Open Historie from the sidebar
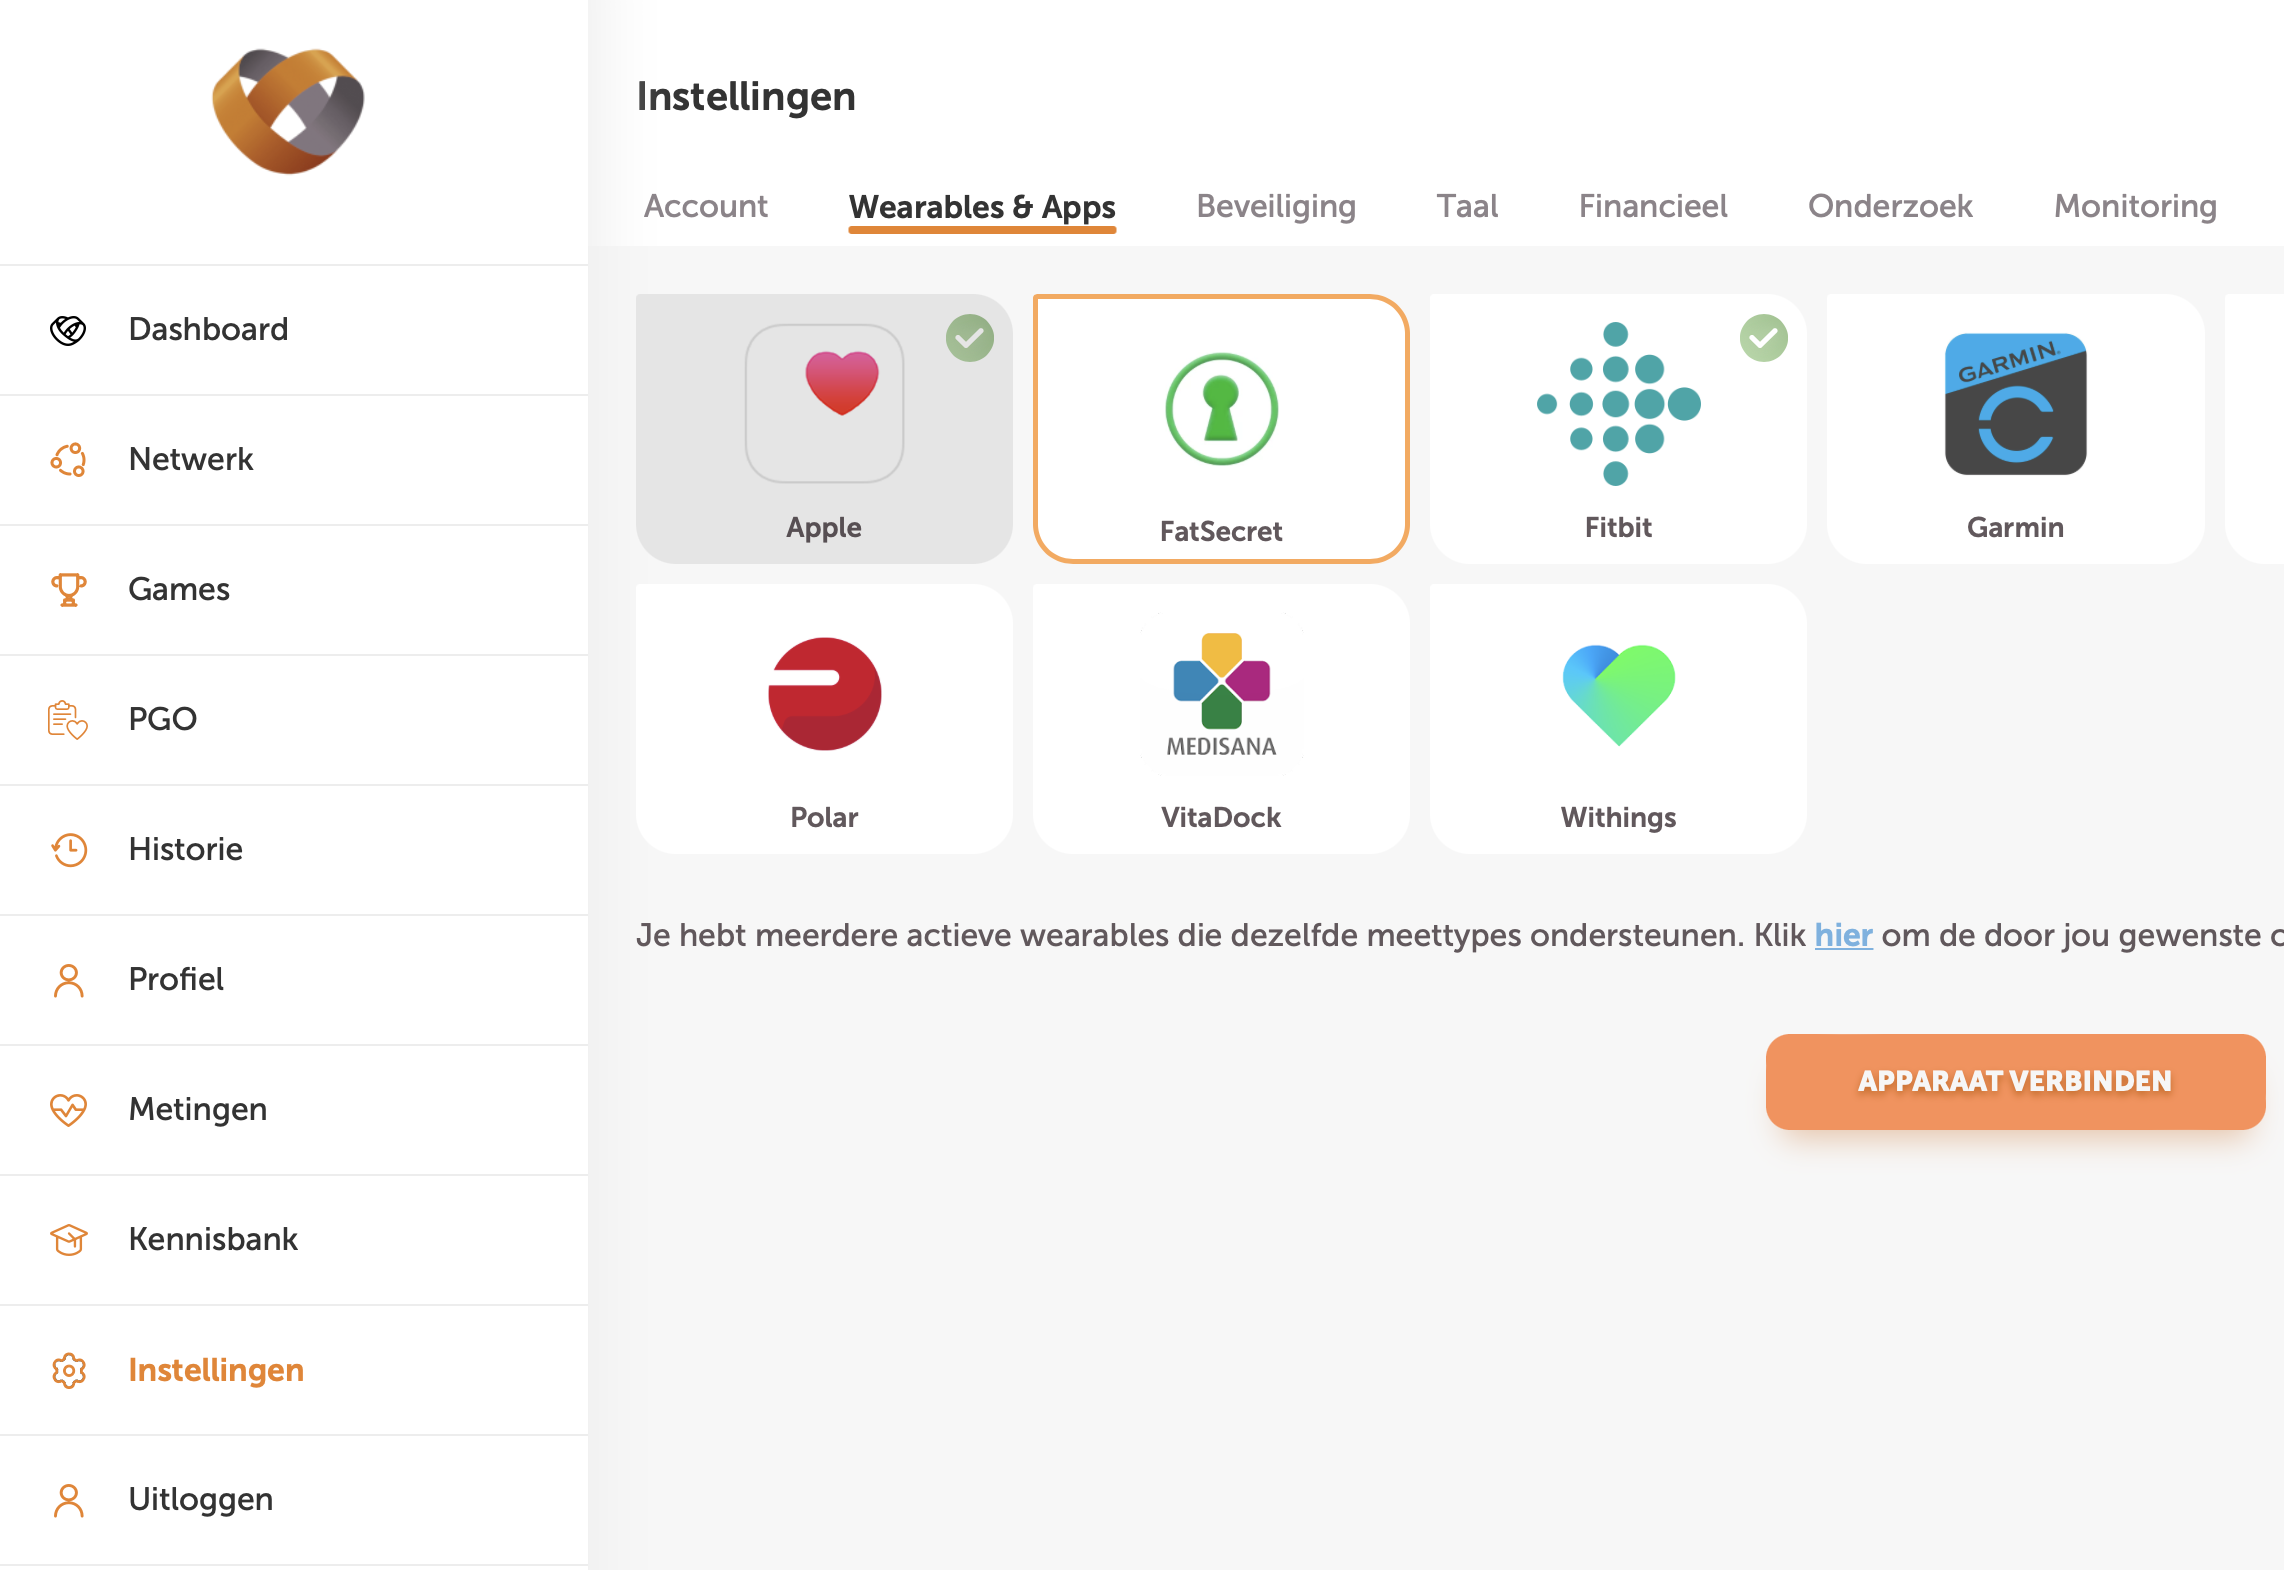 184,849
